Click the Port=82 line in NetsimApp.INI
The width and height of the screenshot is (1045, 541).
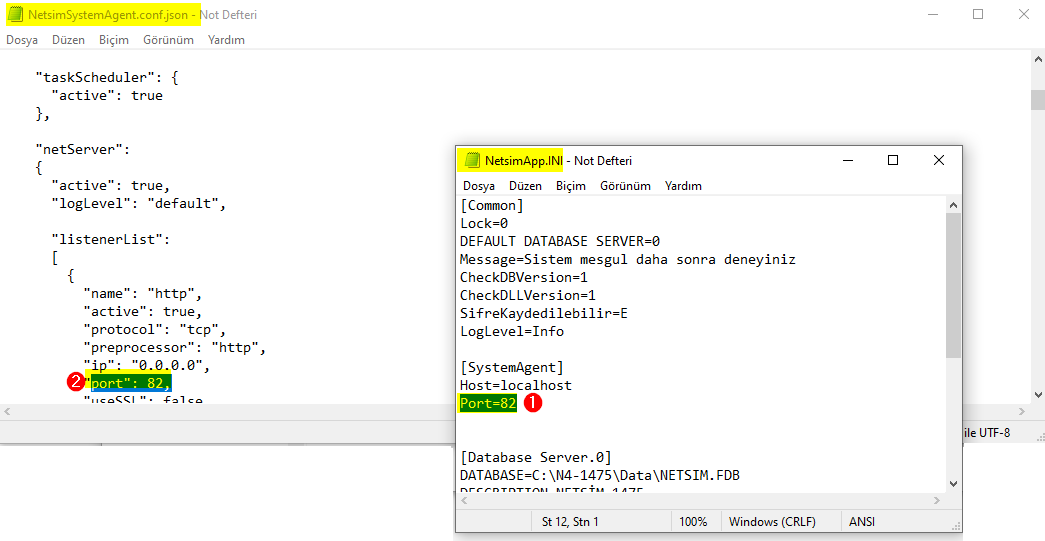tap(489, 403)
